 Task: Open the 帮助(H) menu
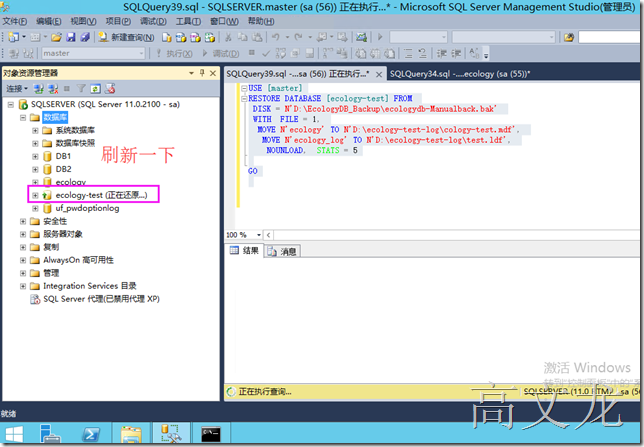point(261,21)
